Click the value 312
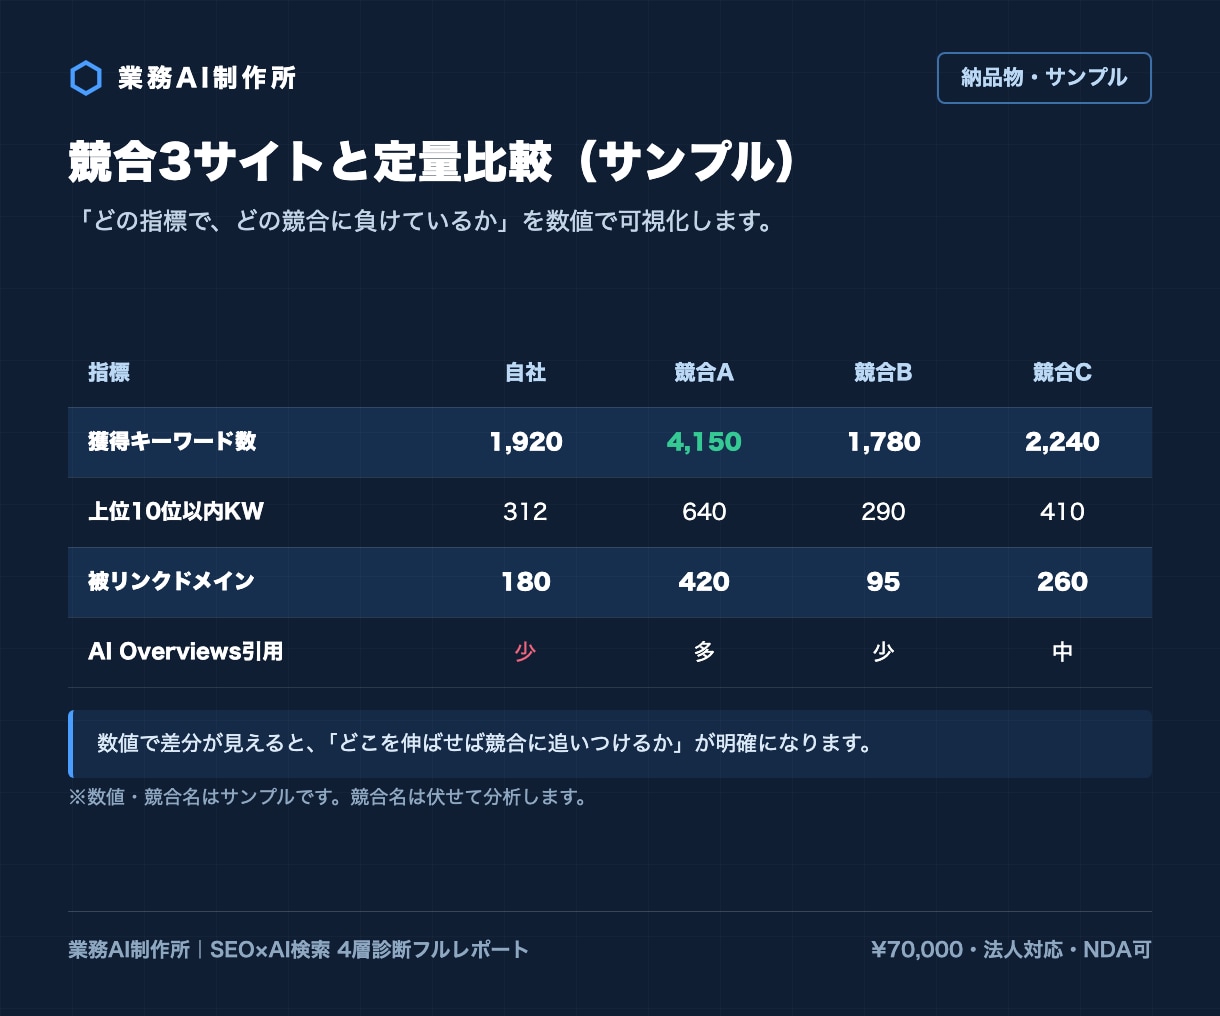 [526, 512]
